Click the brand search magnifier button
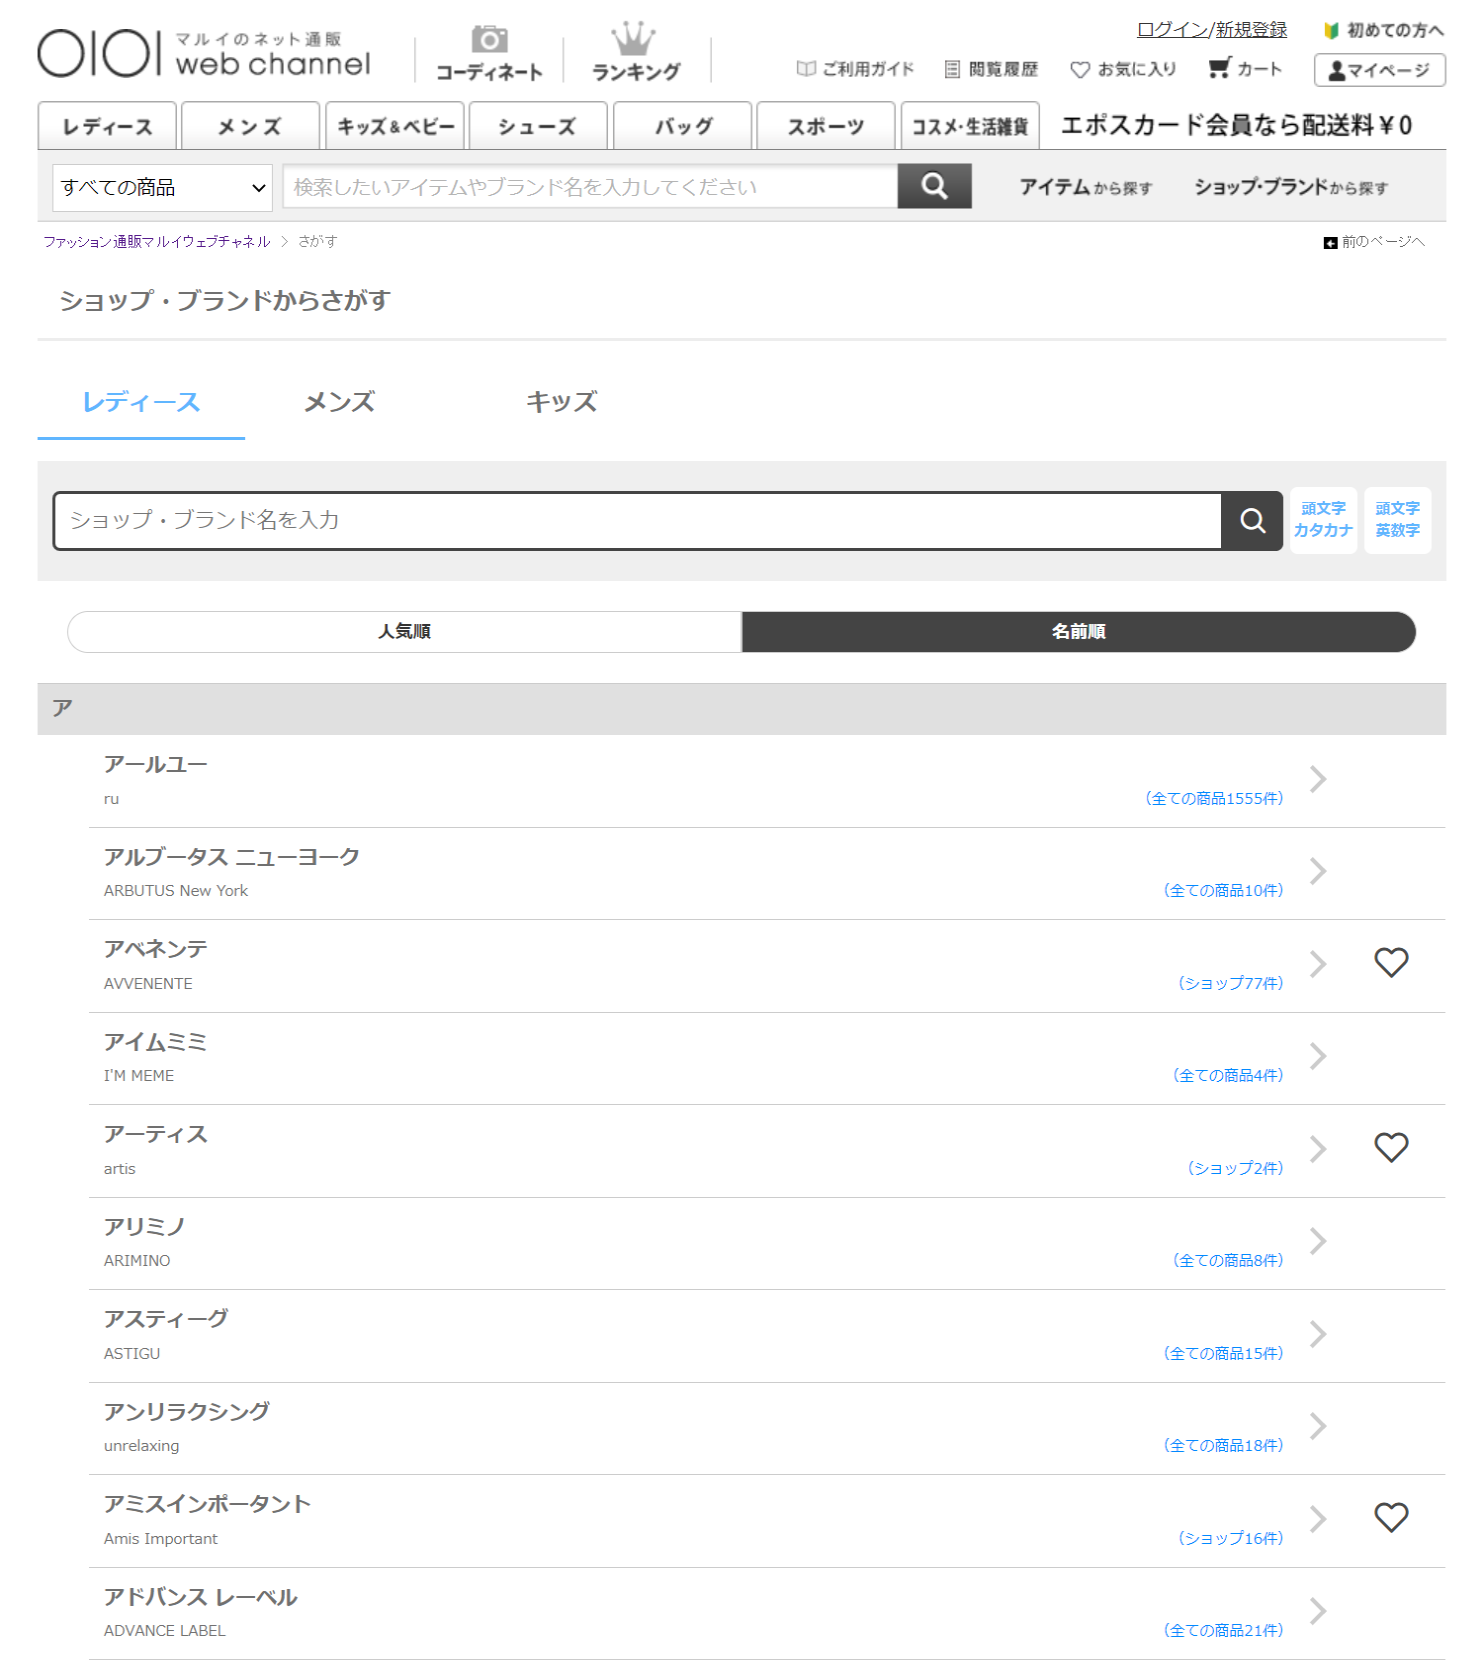This screenshot has width=1483, height=1676. pos(1251,521)
